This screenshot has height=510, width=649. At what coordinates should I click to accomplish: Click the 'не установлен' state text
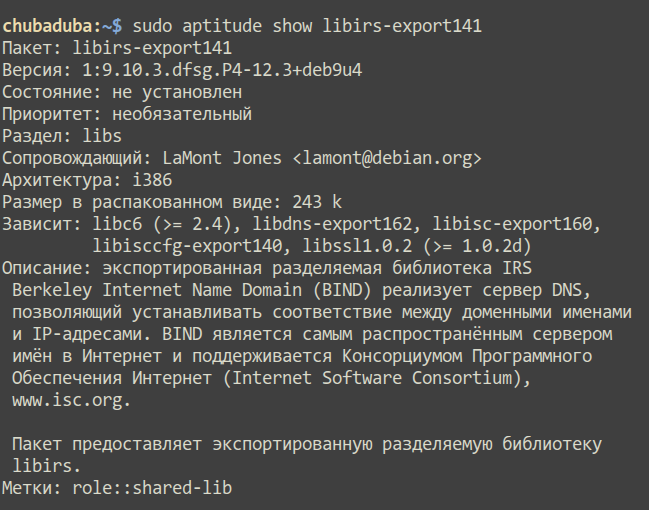click(177, 92)
